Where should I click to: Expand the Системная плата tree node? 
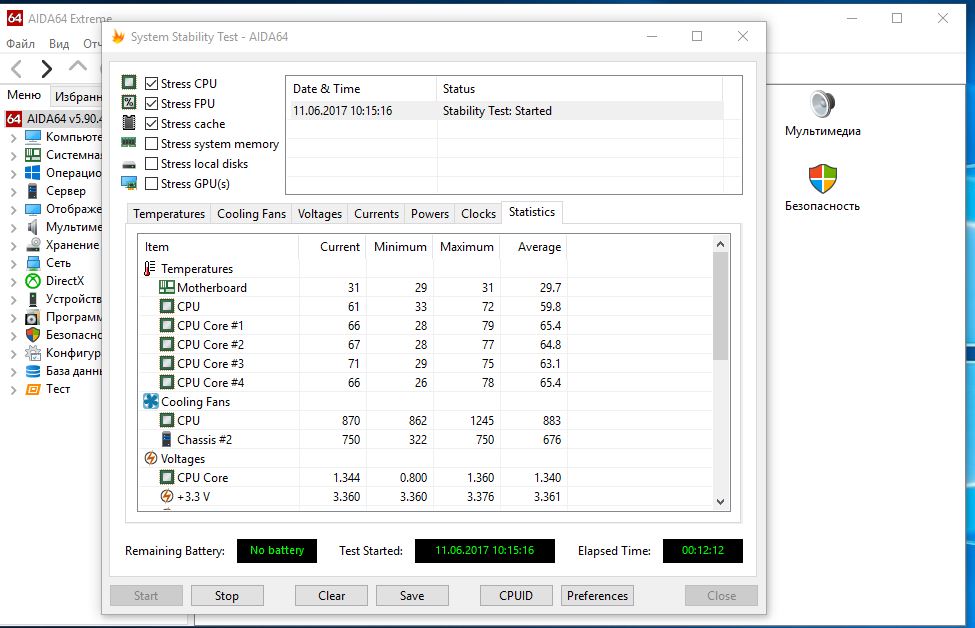point(14,155)
